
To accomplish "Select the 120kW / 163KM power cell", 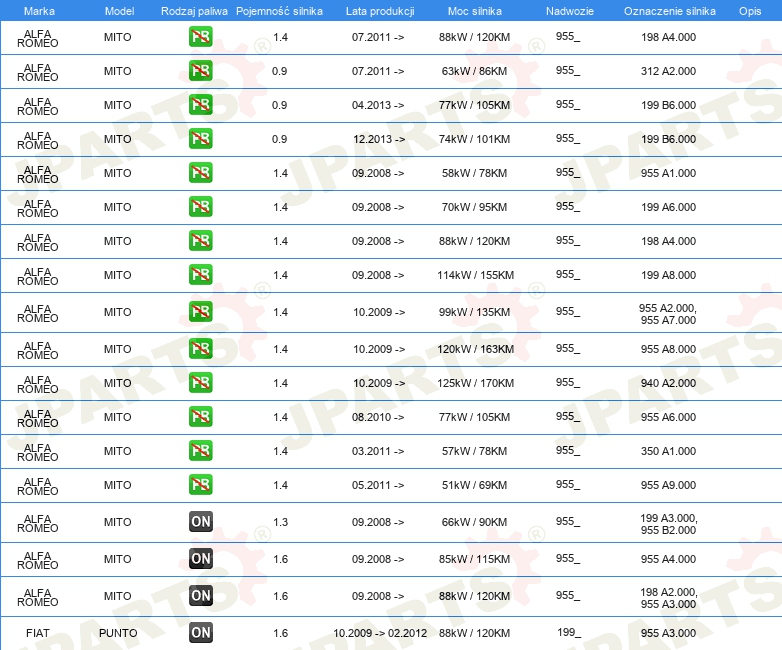I will (475, 349).
